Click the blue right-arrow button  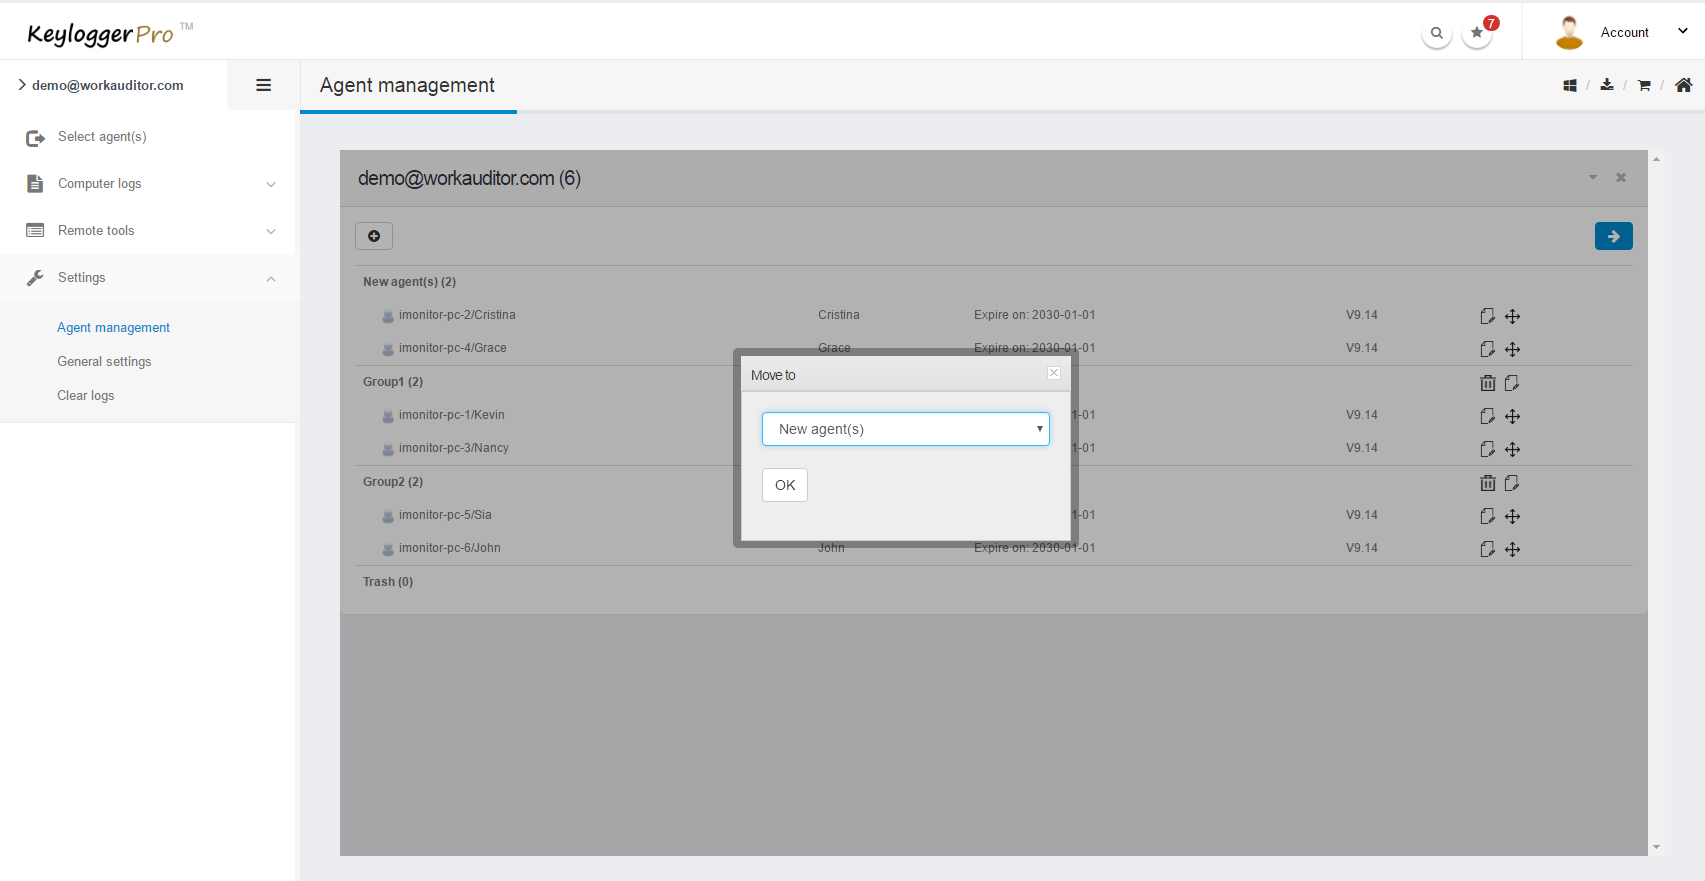[1613, 236]
